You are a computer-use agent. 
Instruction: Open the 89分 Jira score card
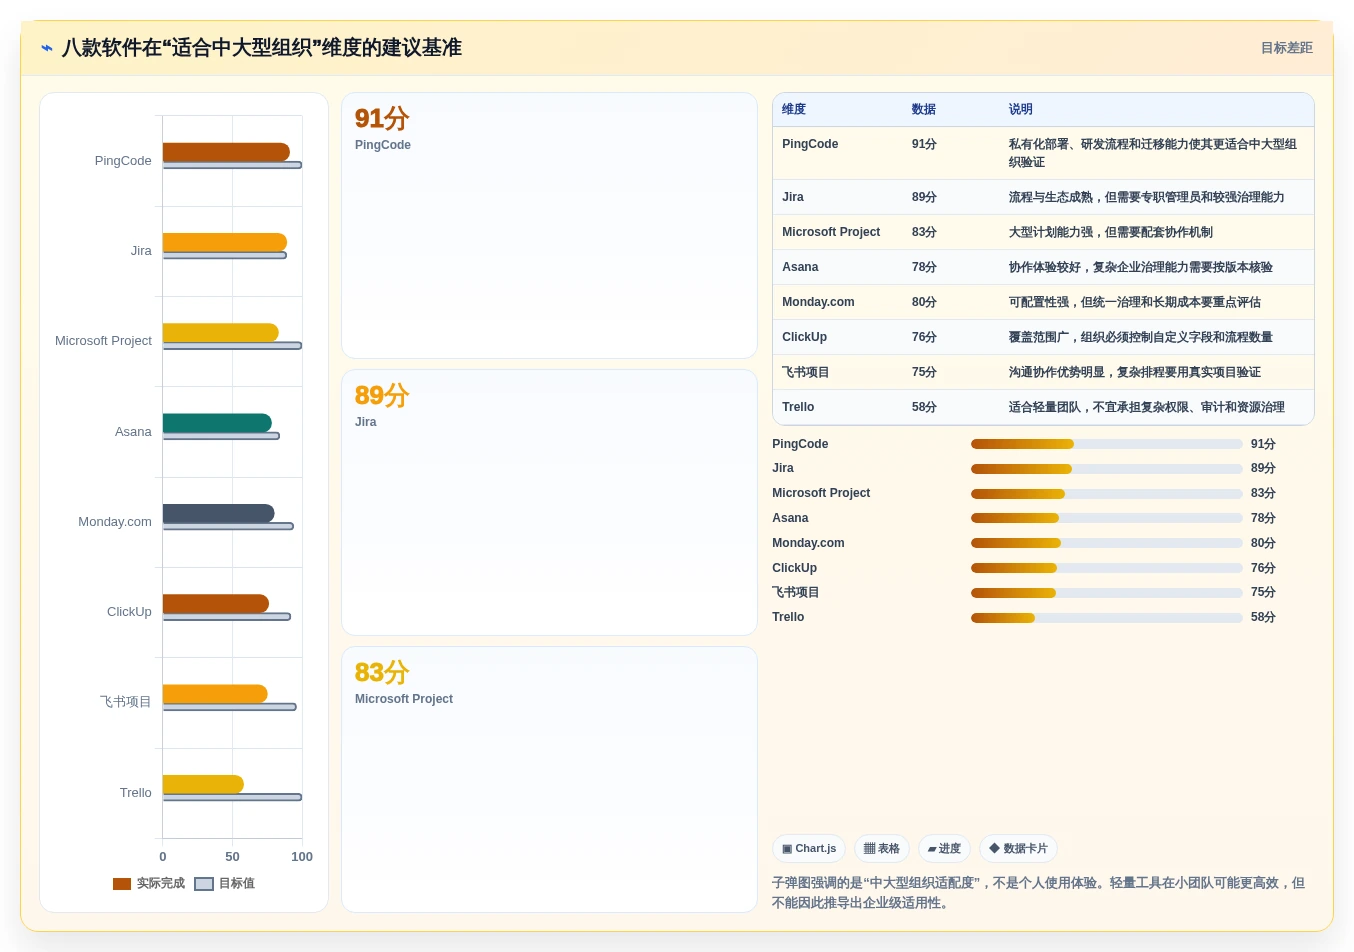(549, 502)
